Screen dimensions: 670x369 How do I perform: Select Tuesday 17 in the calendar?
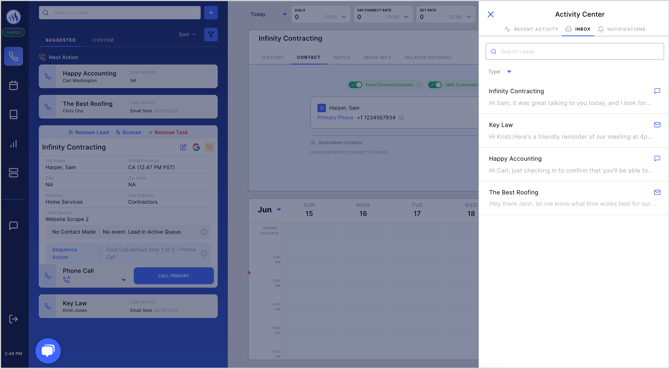point(417,210)
